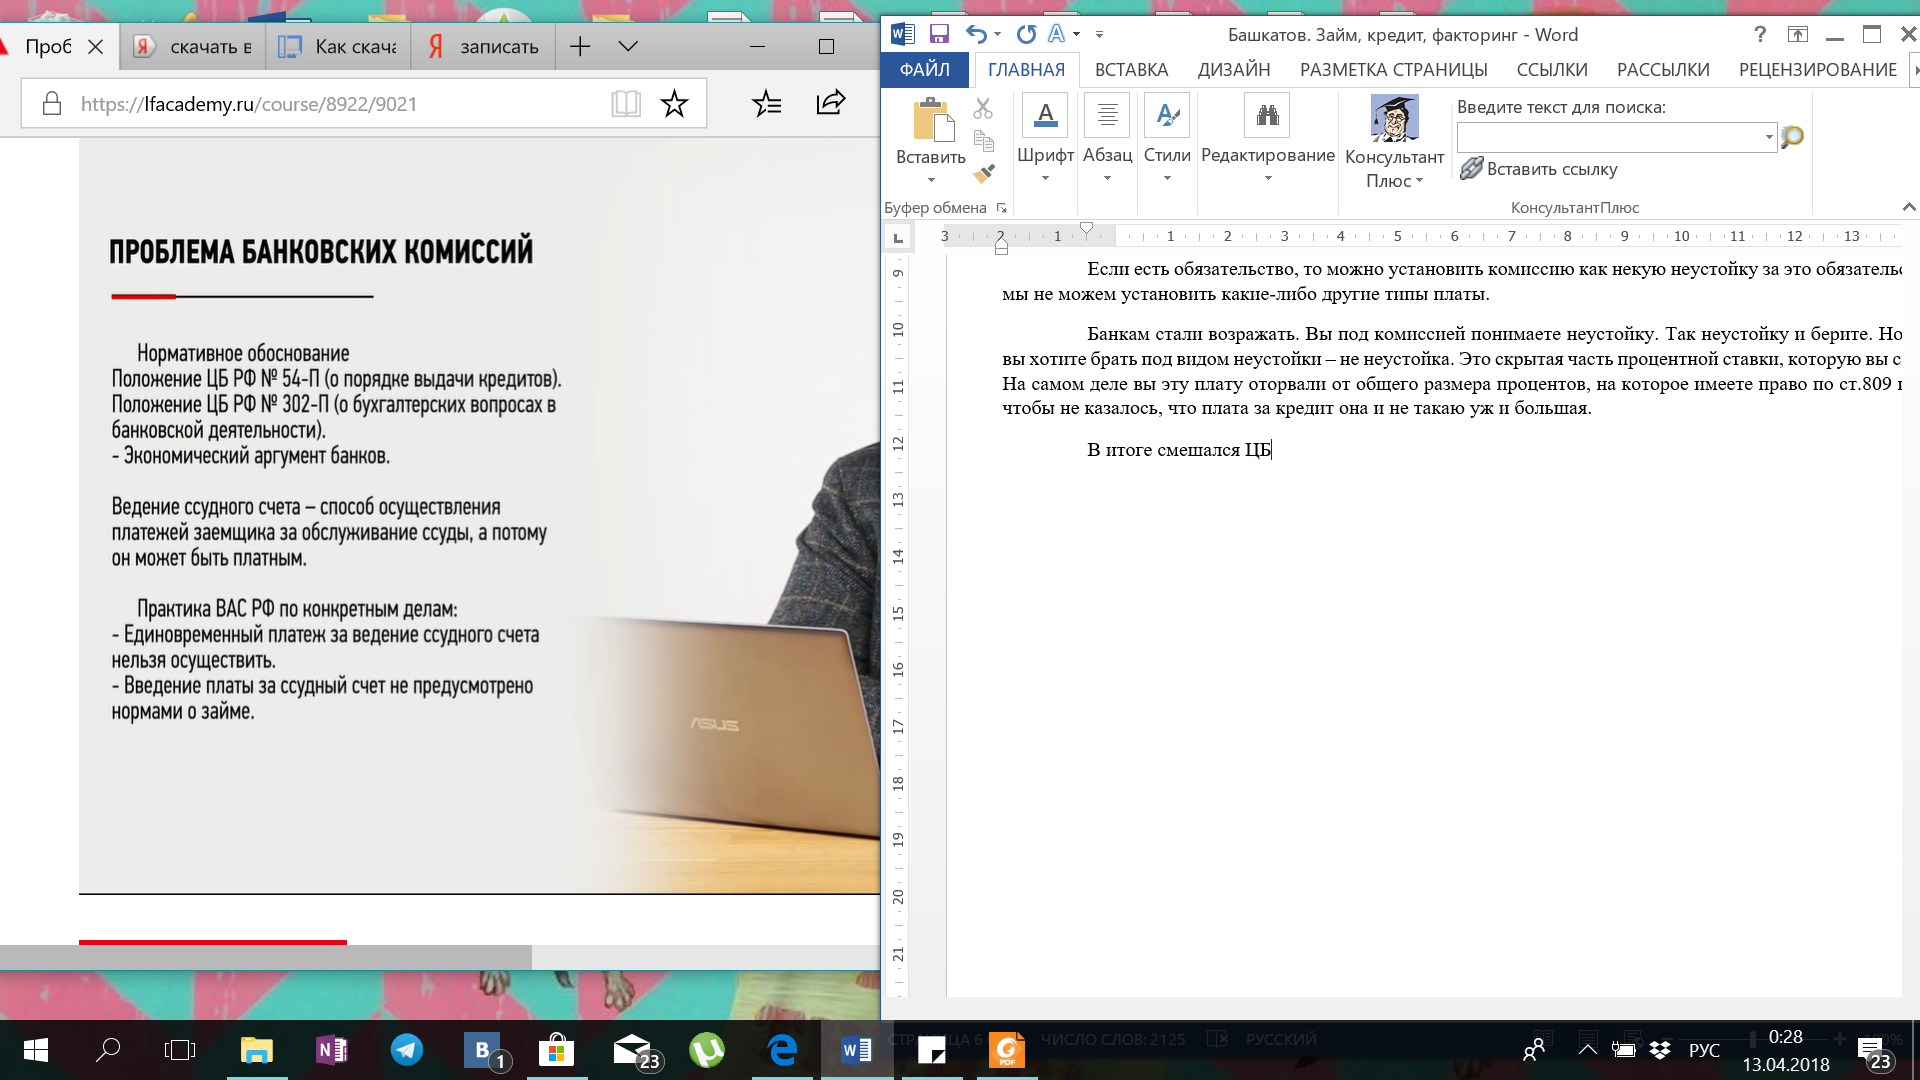
Task: Select the Format Painter brush
Action: pyautogui.click(x=983, y=173)
